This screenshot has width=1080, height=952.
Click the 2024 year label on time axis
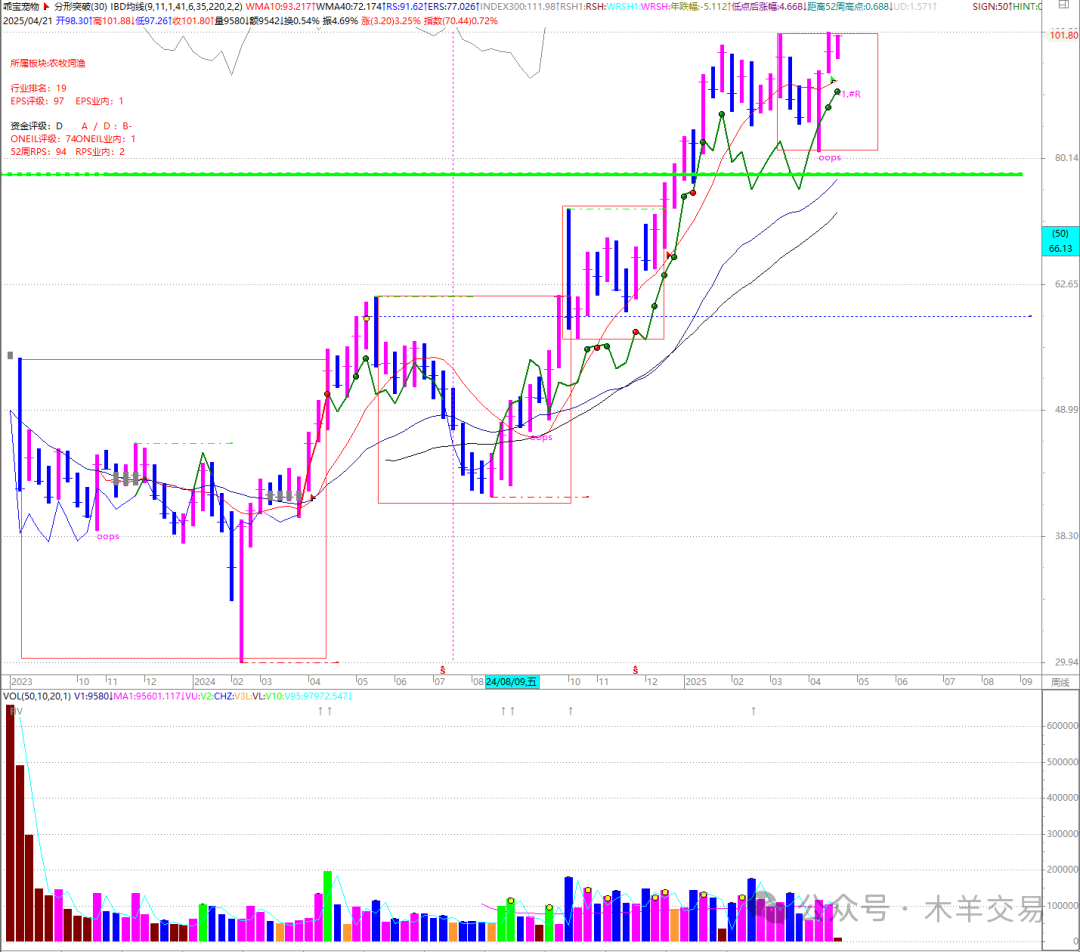coord(205,682)
